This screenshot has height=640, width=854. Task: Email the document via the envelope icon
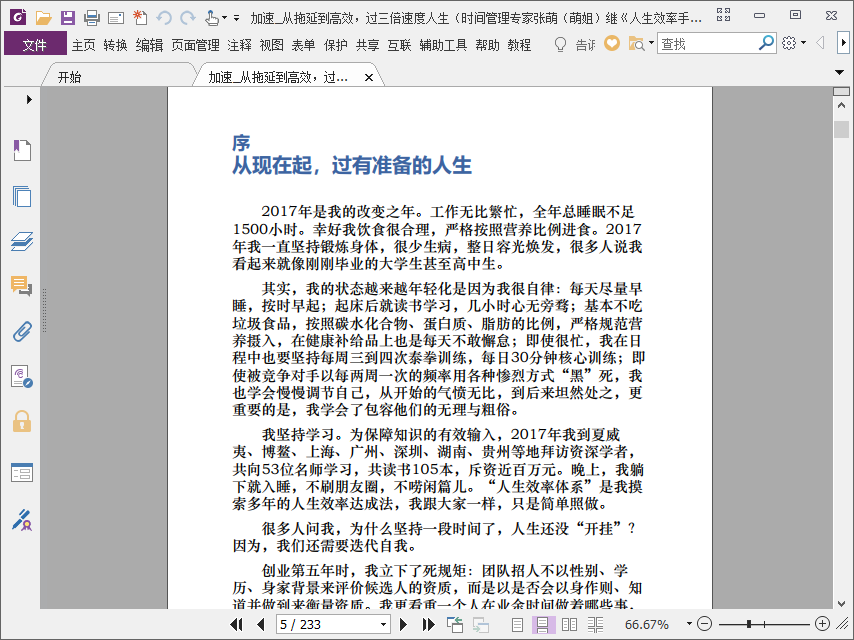pos(115,19)
